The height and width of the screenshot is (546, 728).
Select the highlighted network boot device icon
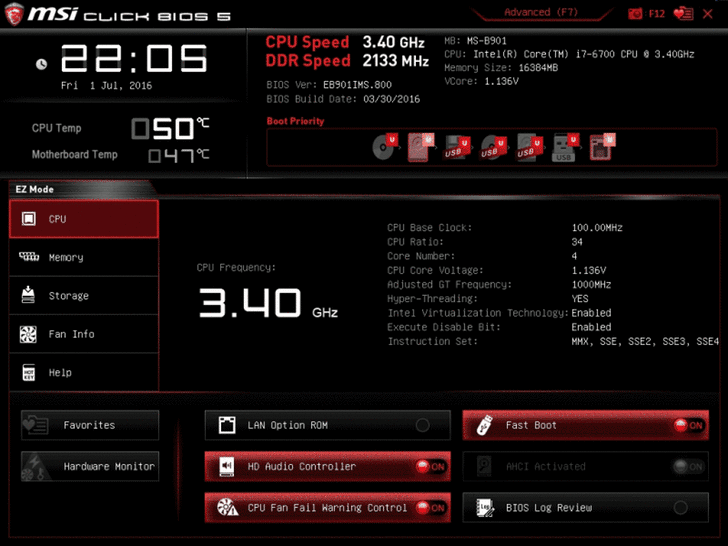602,147
